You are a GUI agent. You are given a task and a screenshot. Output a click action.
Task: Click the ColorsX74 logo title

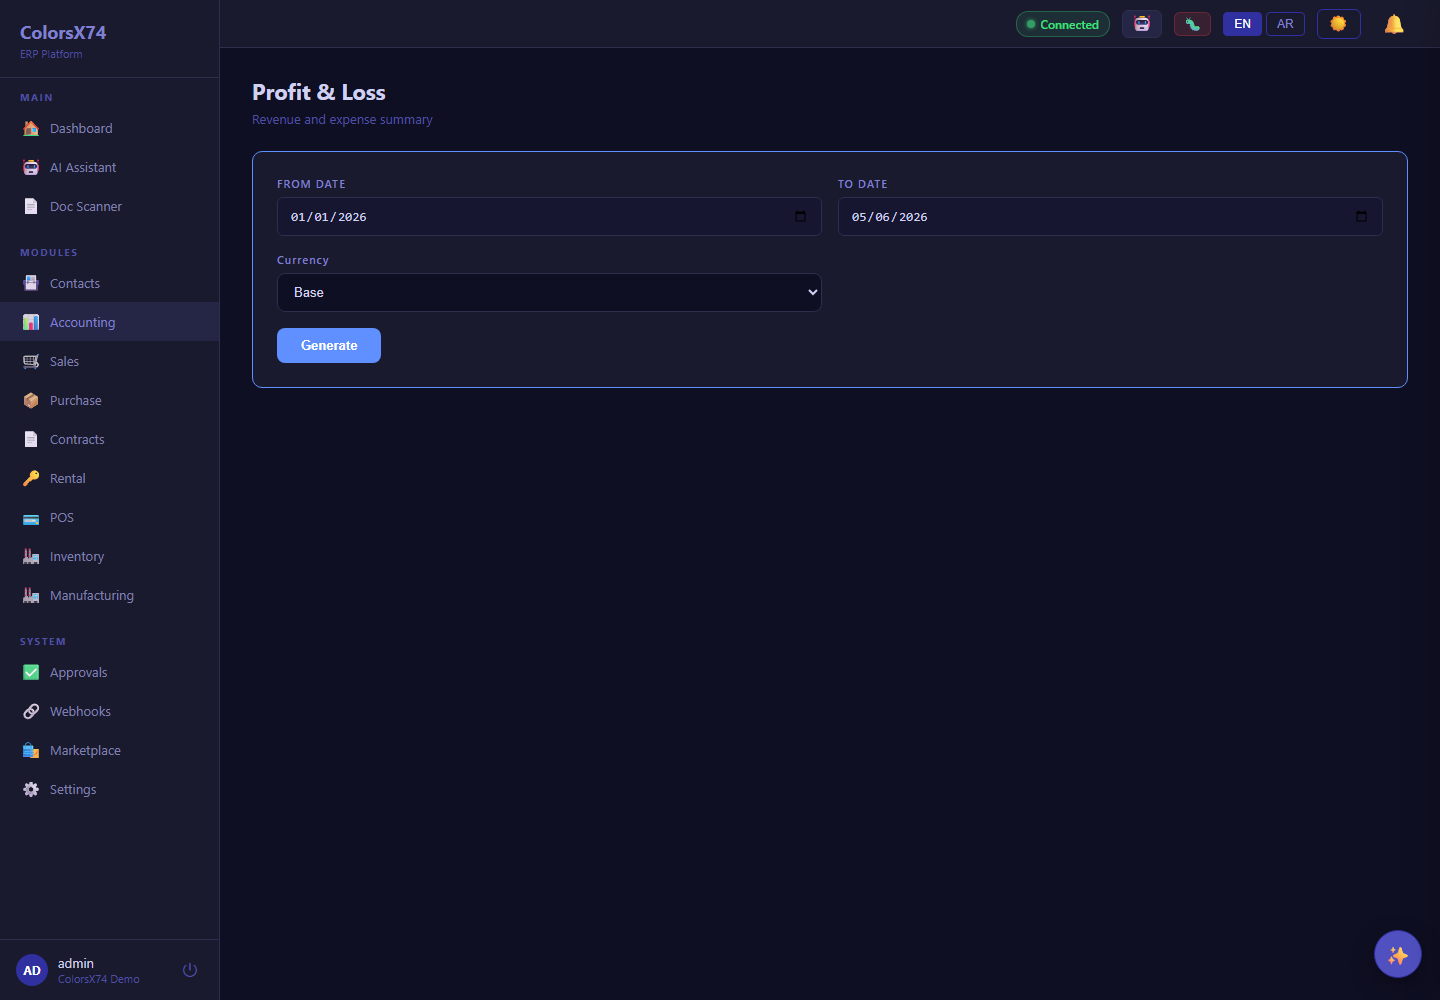[x=63, y=32]
